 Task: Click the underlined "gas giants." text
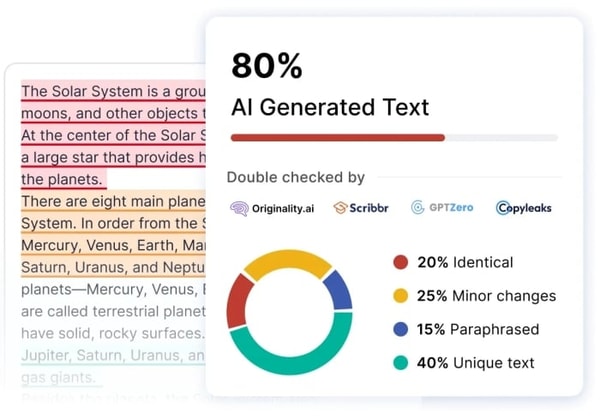[x=62, y=377]
